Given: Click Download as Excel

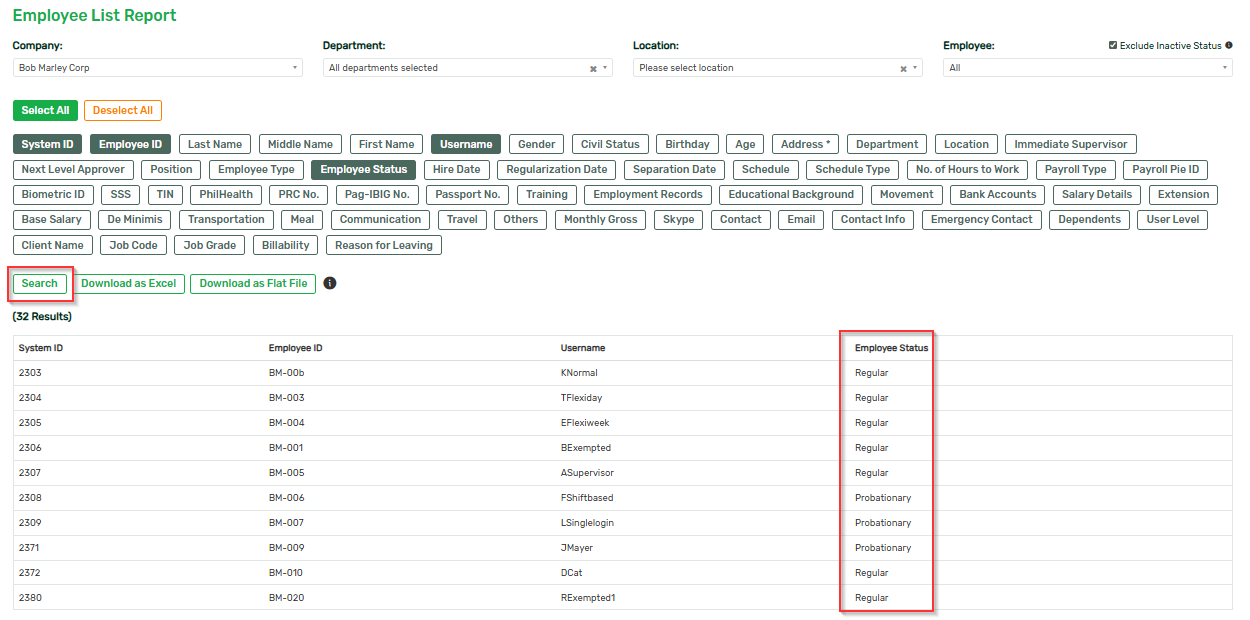Looking at the screenshot, I should point(128,283).
